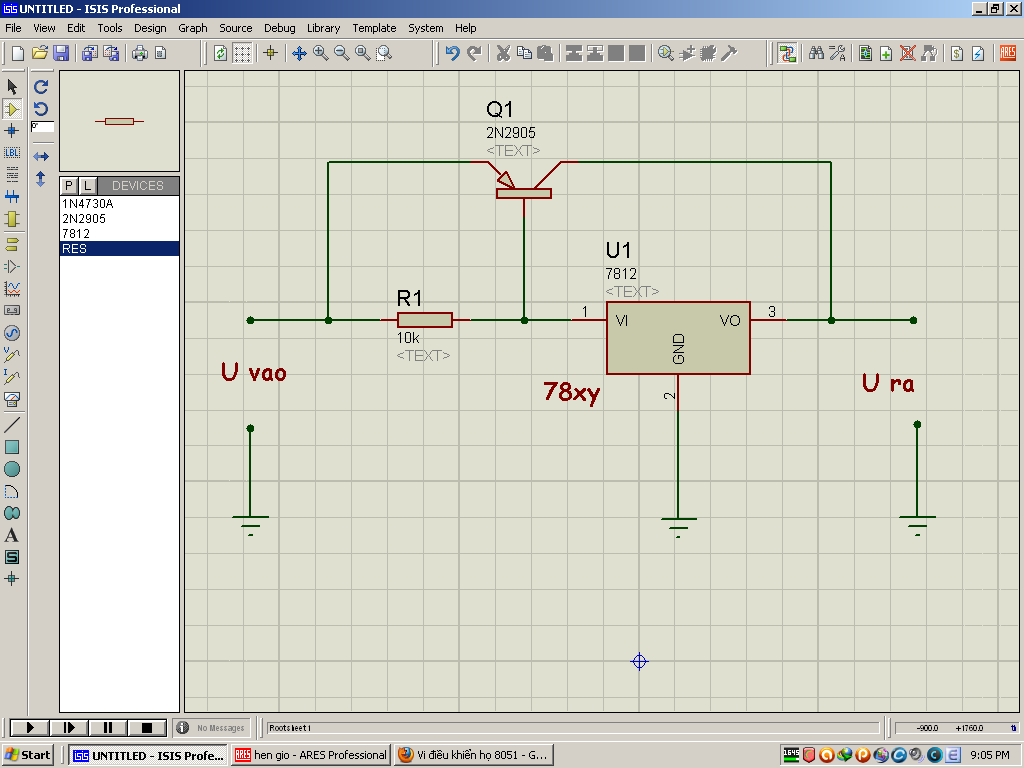
Task: Click the Wire Label mode icon
Action: (12, 153)
